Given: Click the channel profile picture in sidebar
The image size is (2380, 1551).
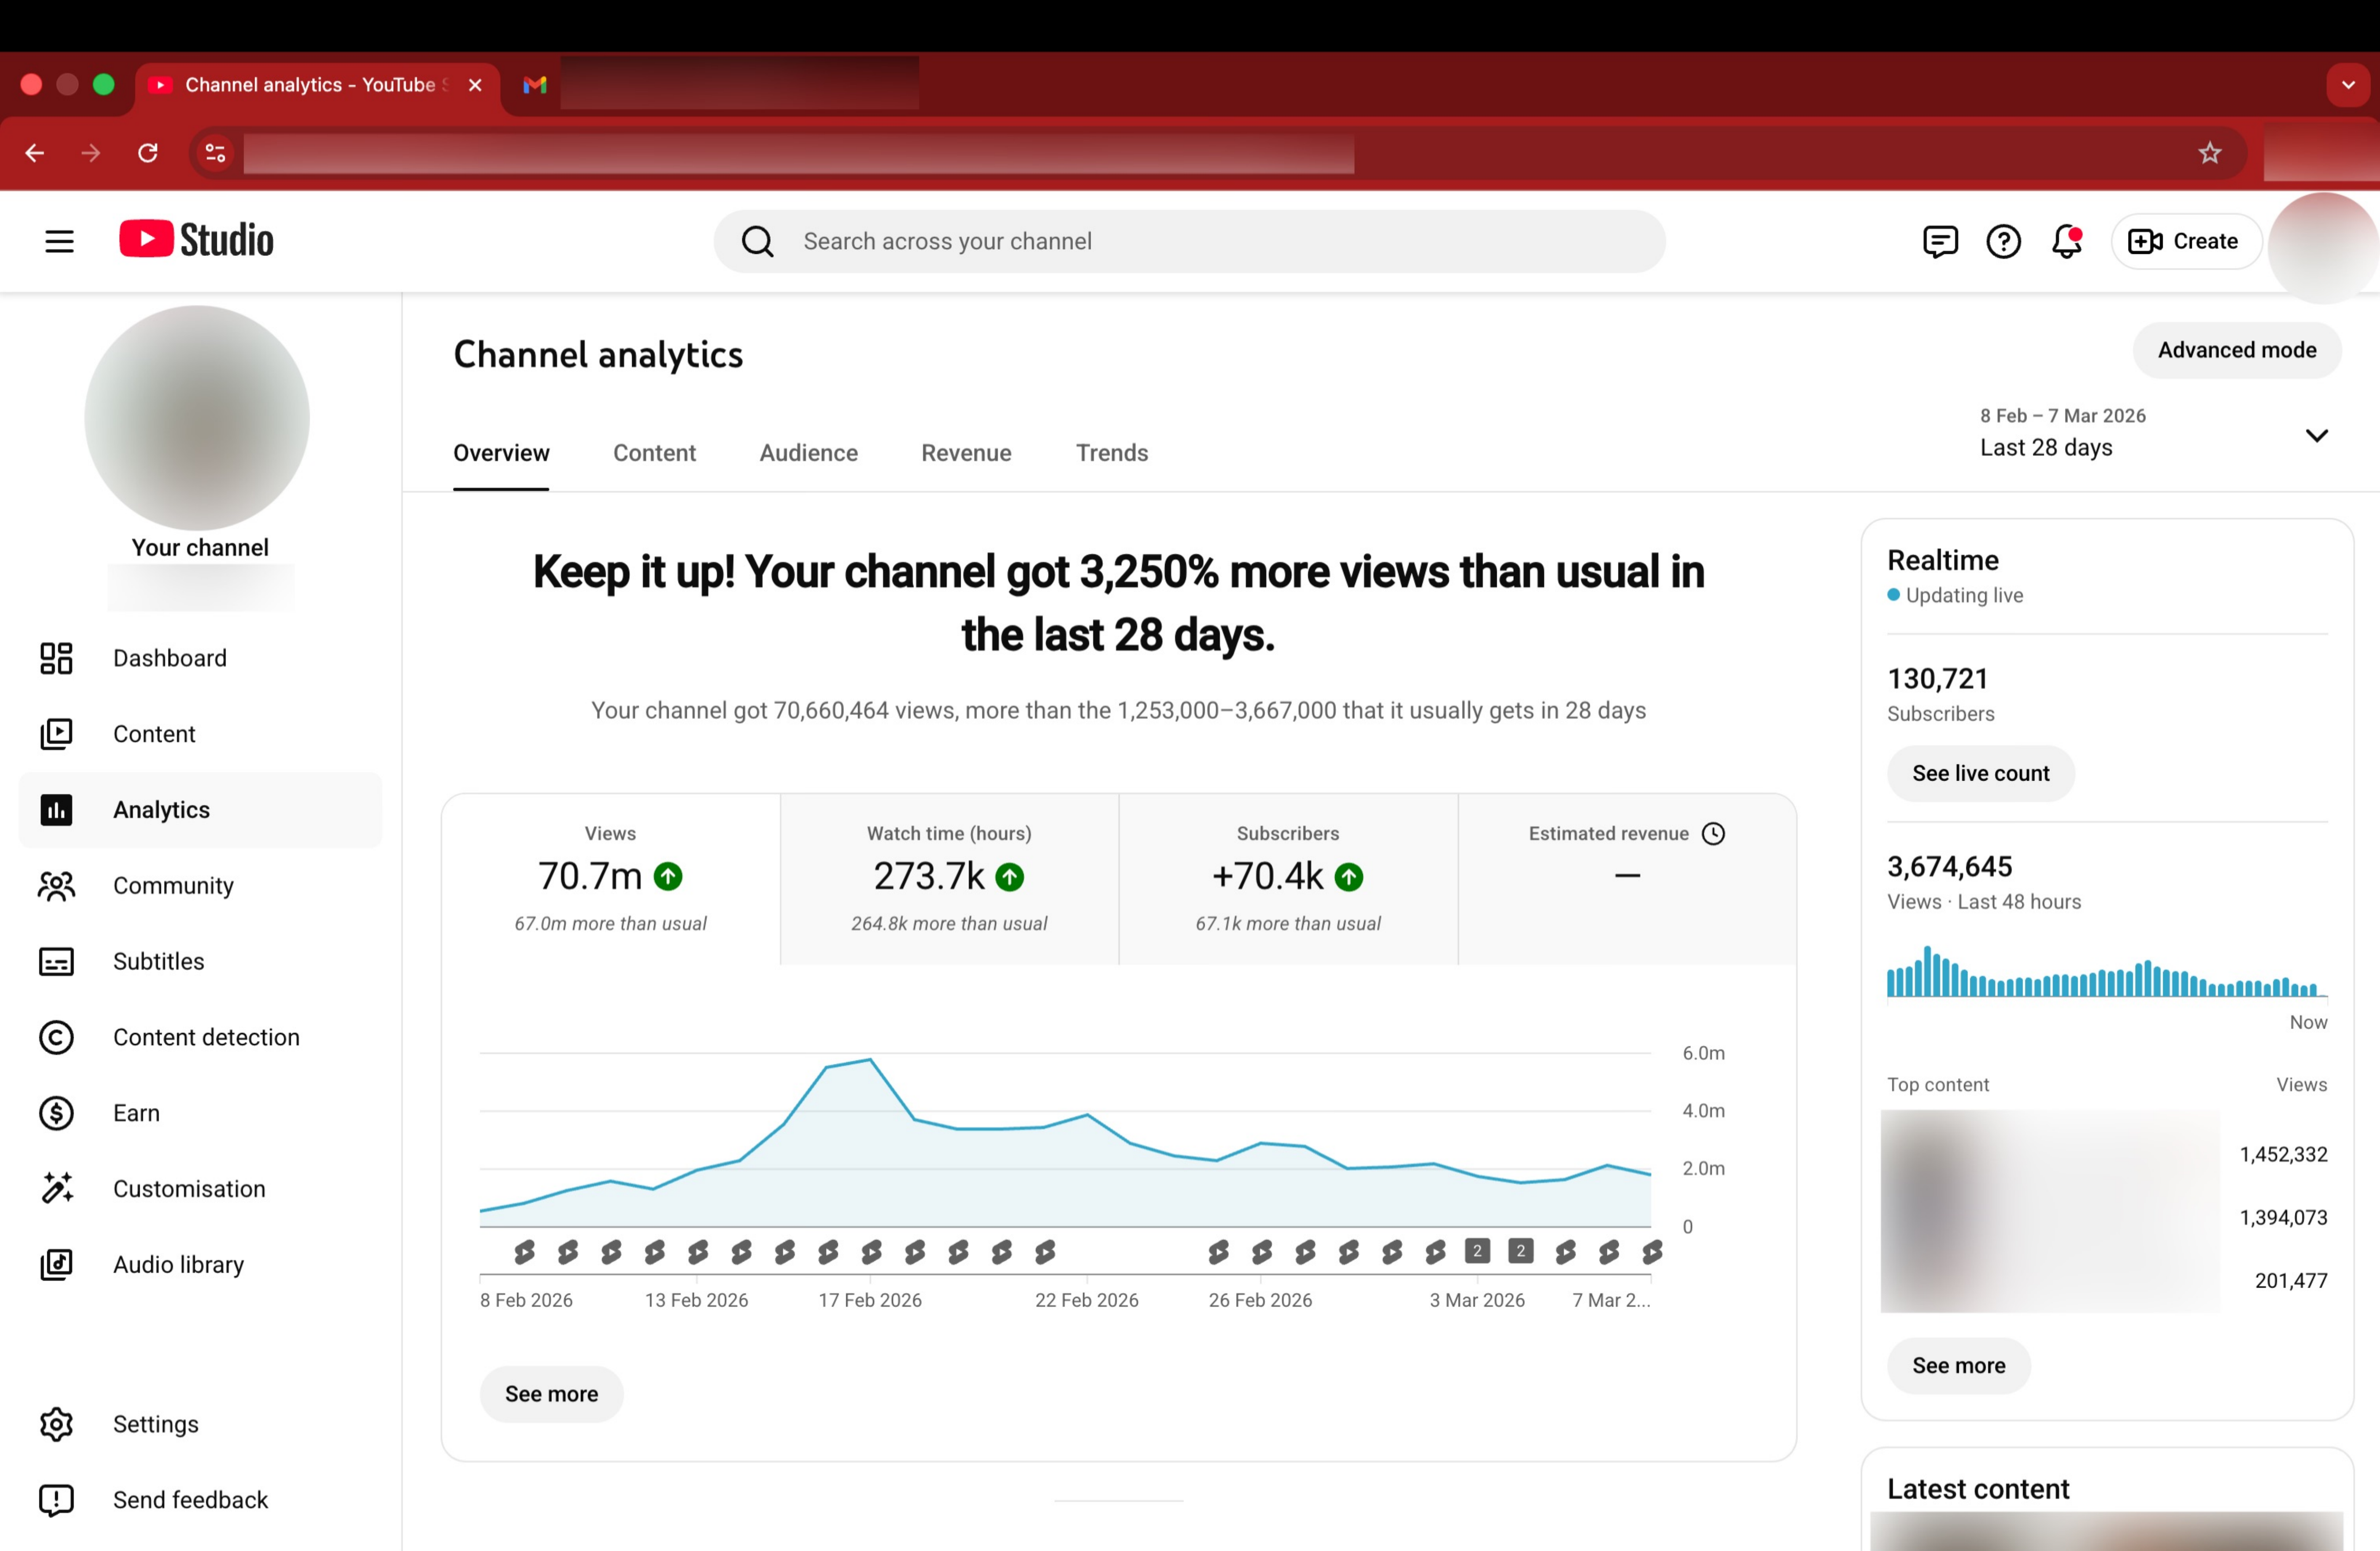Looking at the screenshot, I should coord(197,418).
